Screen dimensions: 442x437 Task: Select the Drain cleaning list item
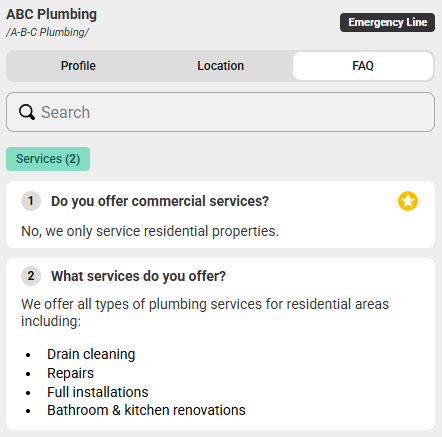coord(91,354)
